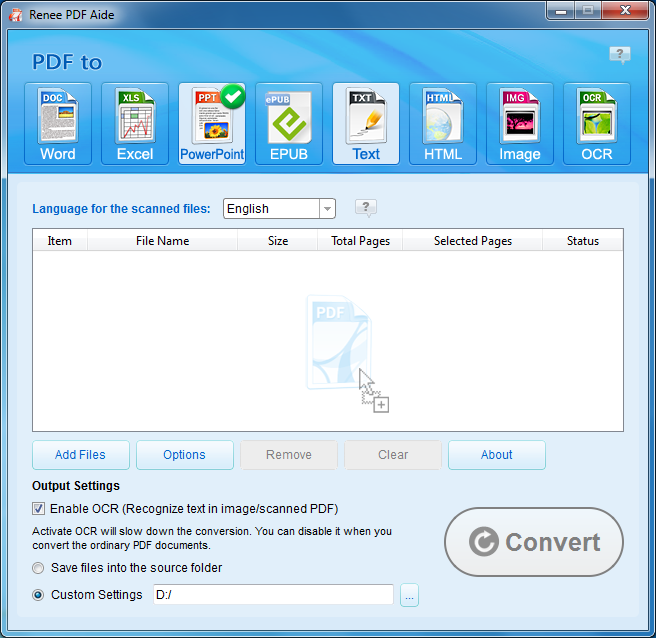The height and width of the screenshot is (638, 656).
Task: Select Save files into the source folder
Action: (x=38, y=568)
